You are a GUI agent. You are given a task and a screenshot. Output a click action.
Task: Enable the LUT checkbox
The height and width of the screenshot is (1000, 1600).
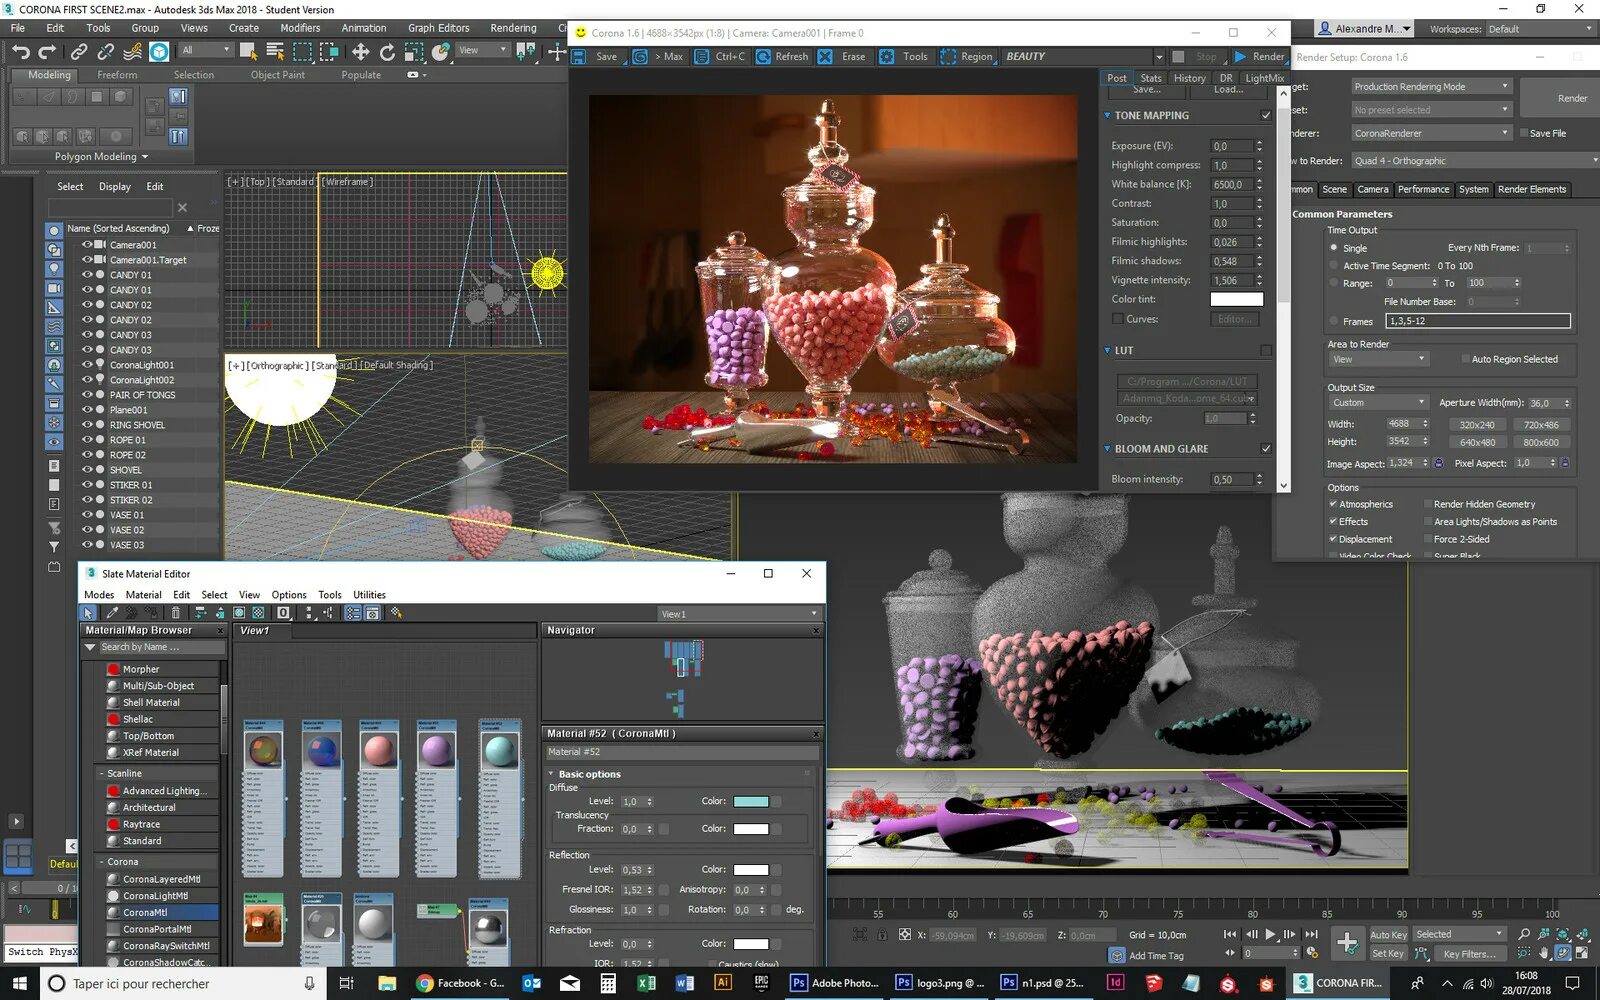[x=1266, y=351]
